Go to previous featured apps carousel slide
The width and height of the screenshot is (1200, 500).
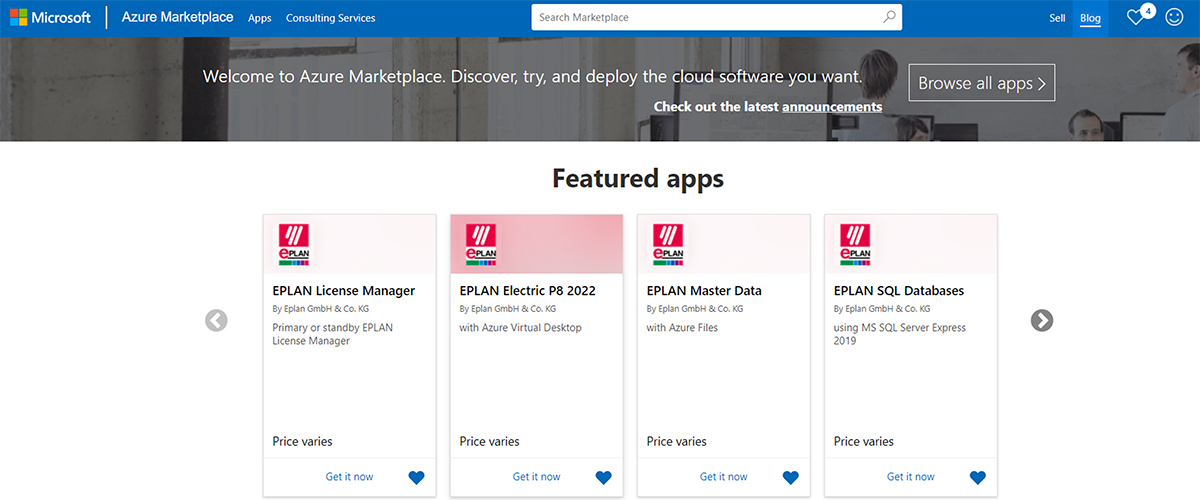(216, 320)
